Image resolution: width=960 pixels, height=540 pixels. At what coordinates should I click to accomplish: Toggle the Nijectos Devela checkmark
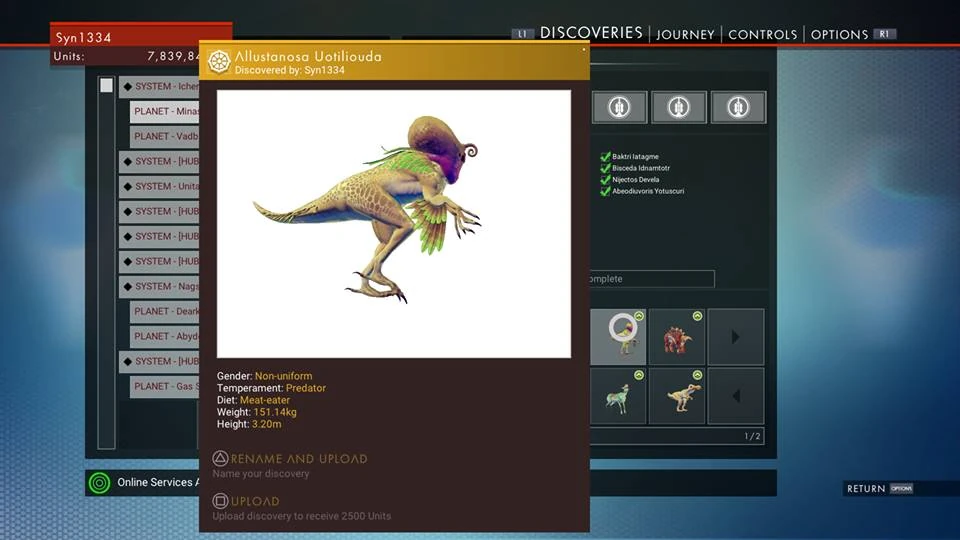[x=606, y=179]
